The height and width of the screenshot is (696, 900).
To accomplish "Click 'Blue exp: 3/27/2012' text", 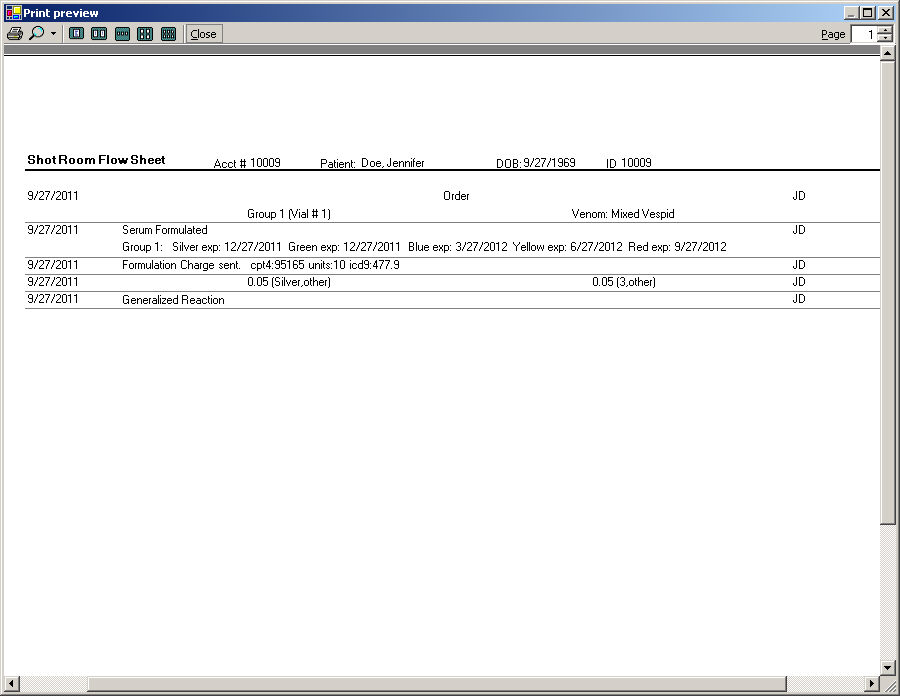I will 458,247.
